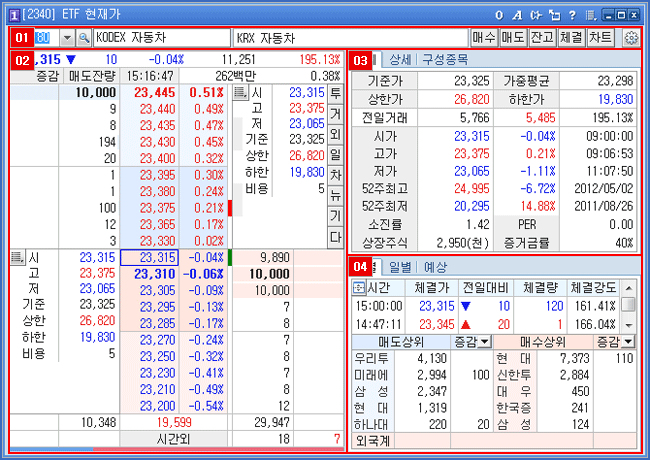Viewport: 650px width, 460px height.
Task: Click the stock code input field
Action: point(46,37)
